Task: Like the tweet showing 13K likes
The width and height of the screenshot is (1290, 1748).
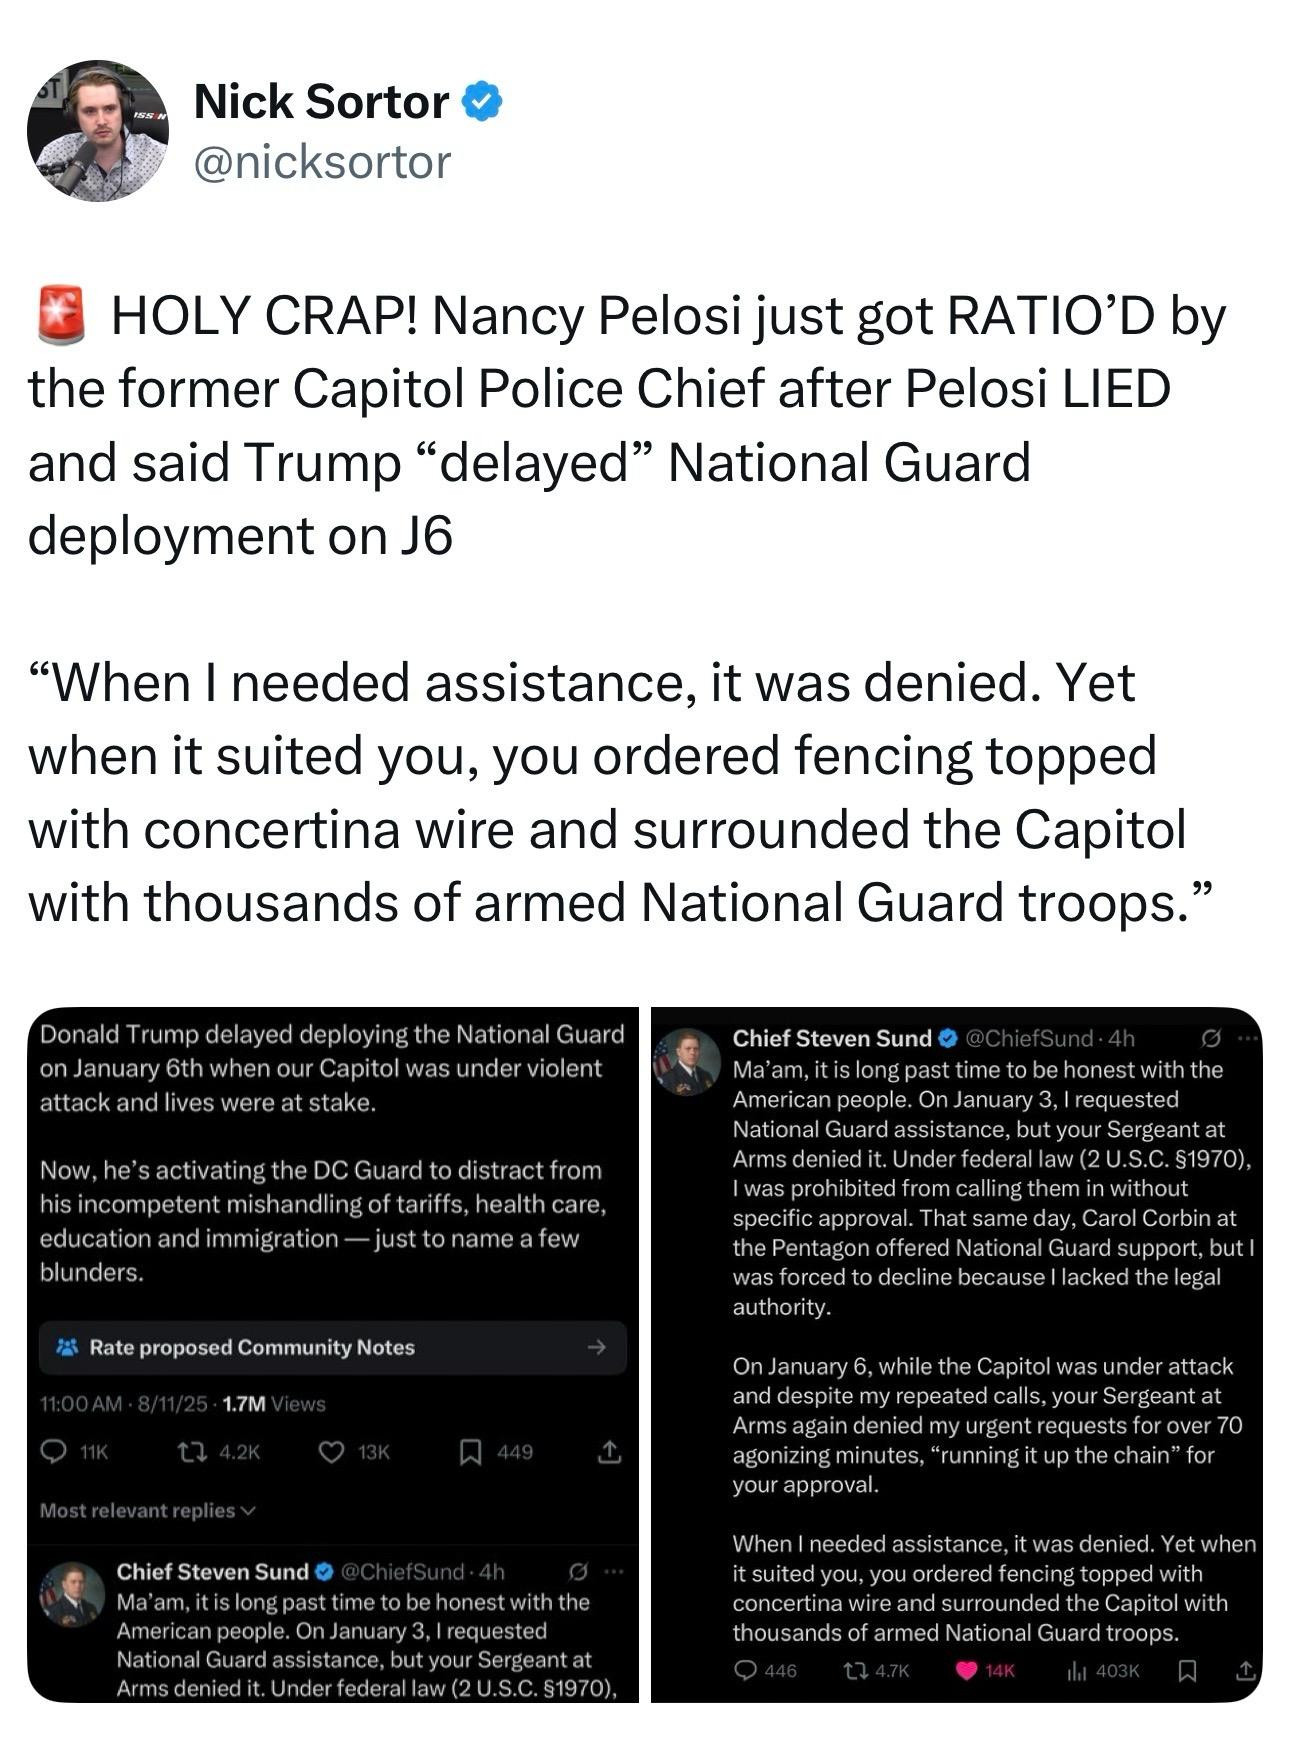Action: pos(332,1452)
